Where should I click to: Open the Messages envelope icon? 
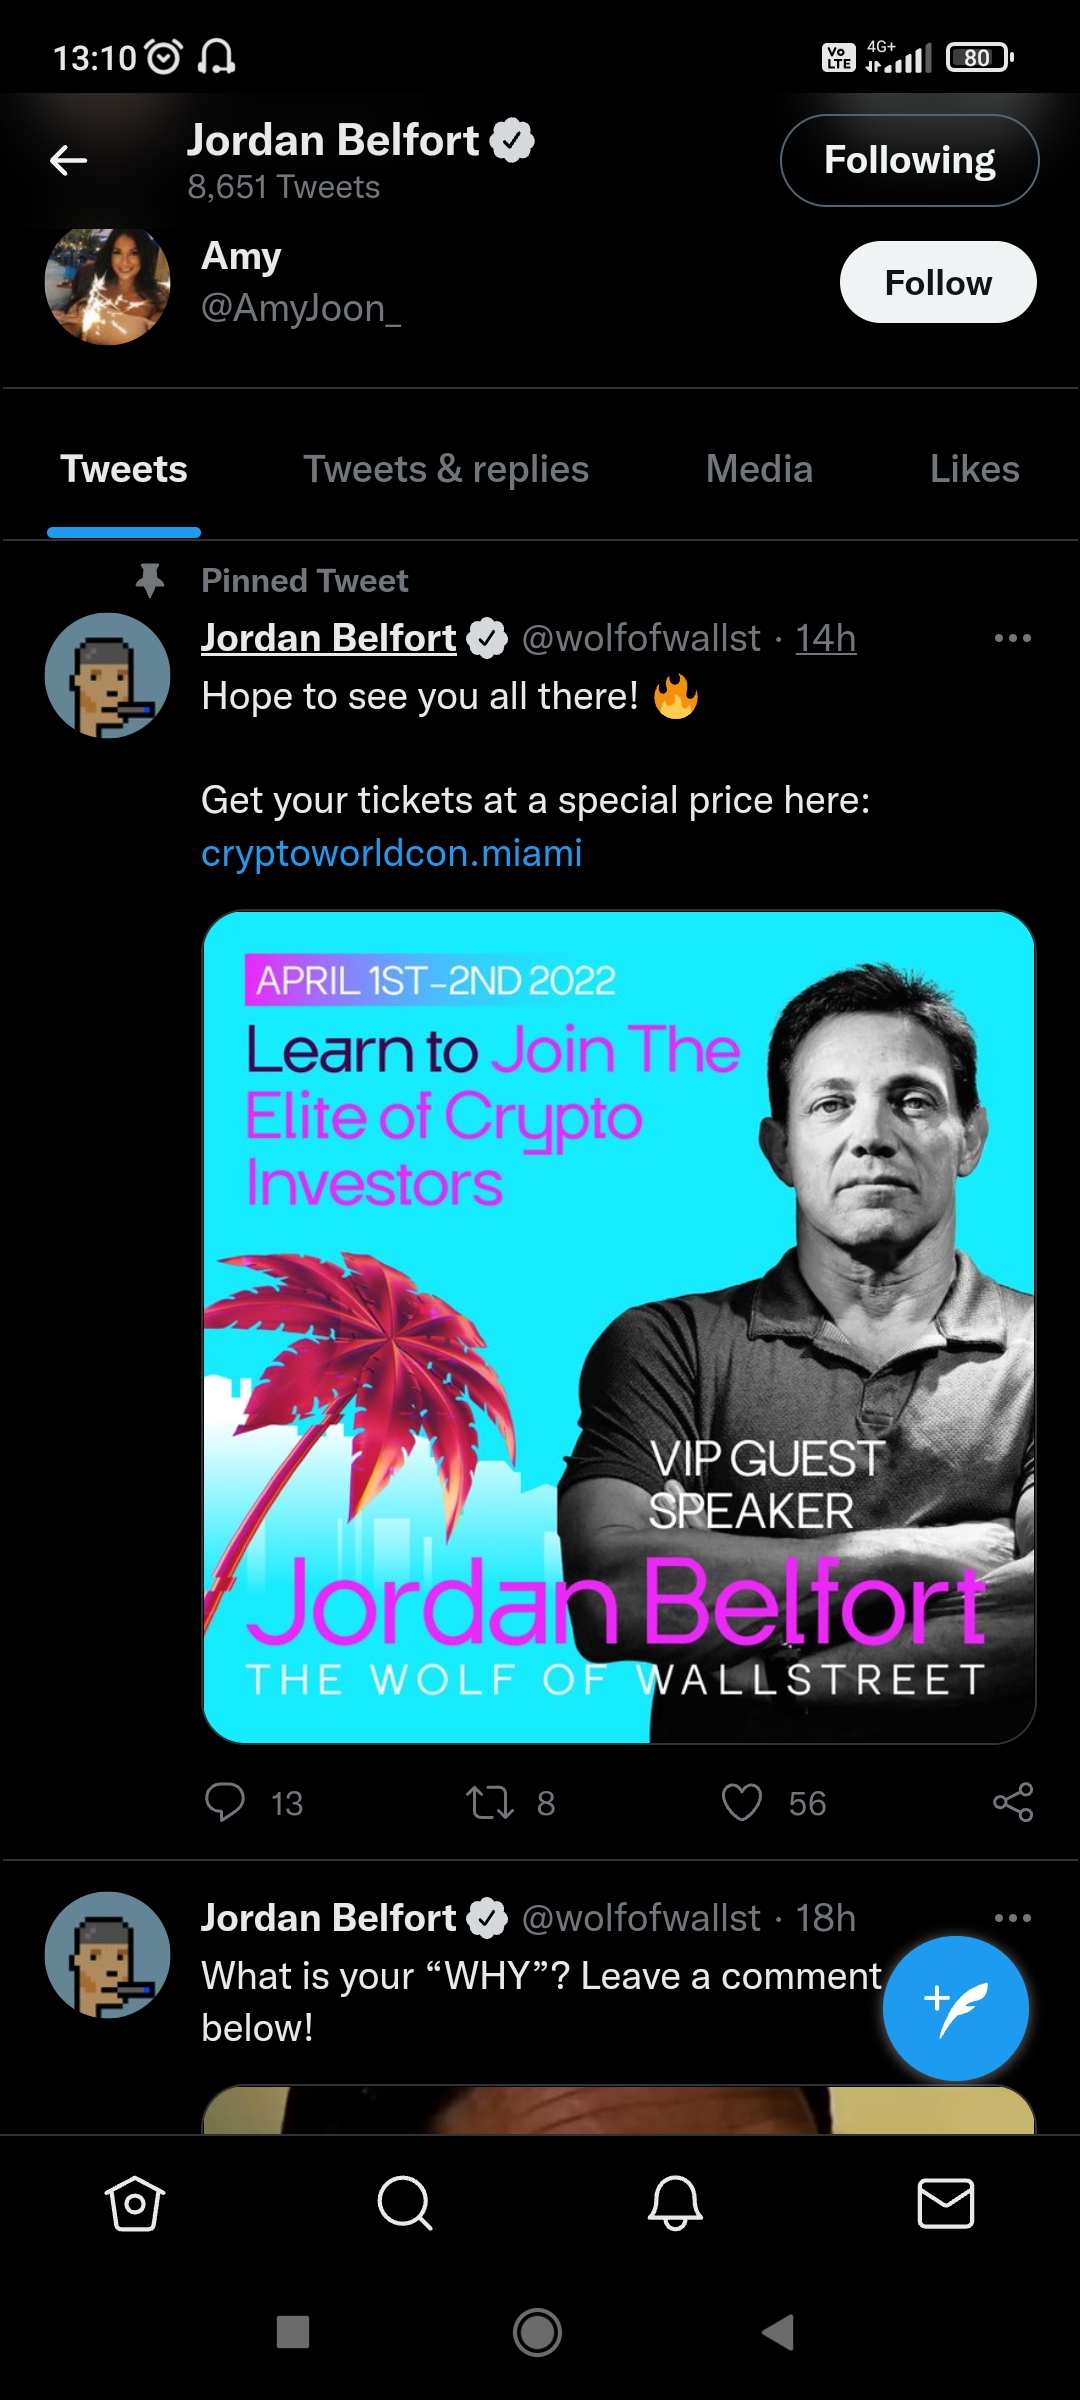tap(946, 2203)
